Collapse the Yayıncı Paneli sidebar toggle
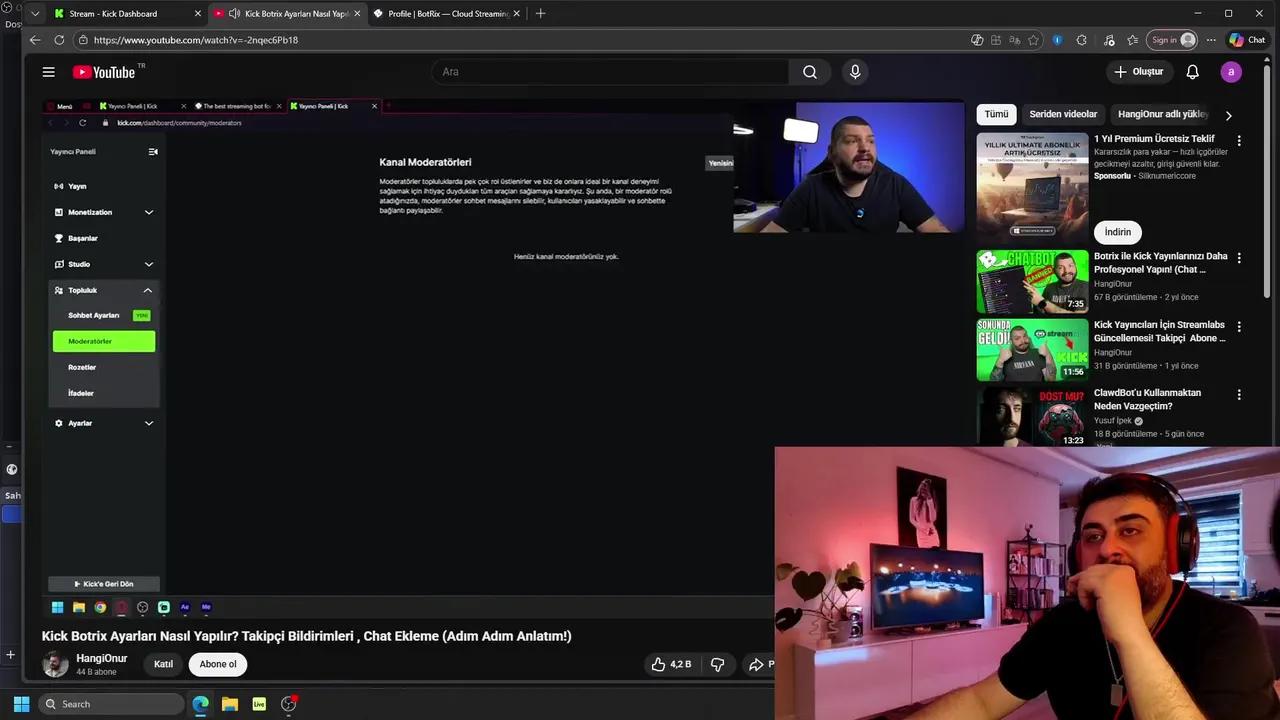The width and height of the screenshot is (1280, 720). 153,152
